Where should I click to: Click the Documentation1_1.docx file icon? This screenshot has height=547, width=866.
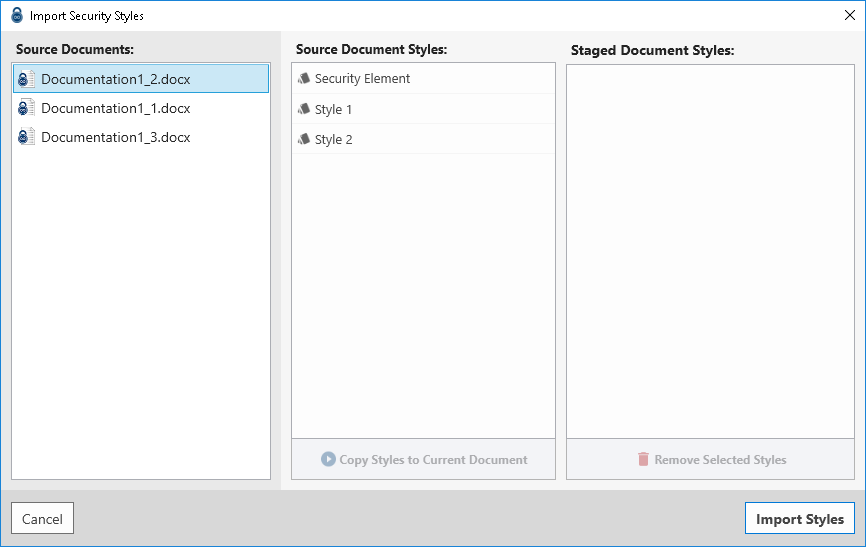click(27, 108)
